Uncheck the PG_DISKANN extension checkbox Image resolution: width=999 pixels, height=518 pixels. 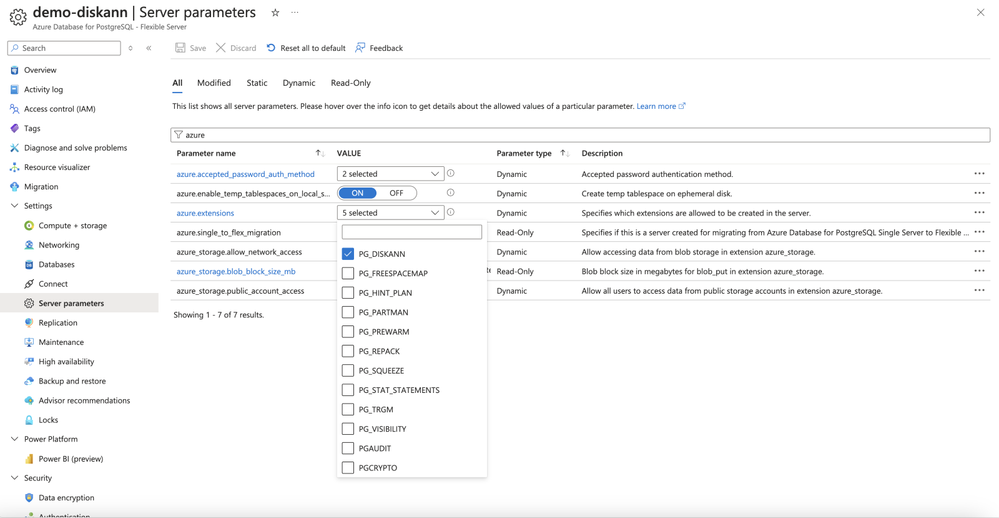[348, 254]
